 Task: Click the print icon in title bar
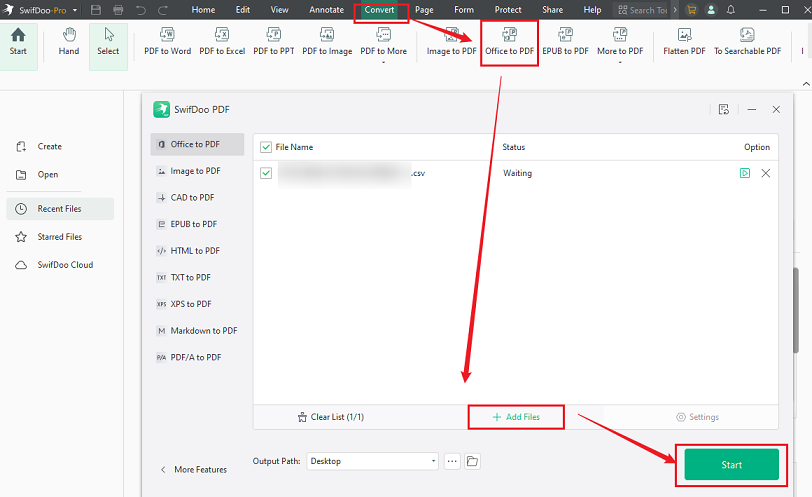118,10
